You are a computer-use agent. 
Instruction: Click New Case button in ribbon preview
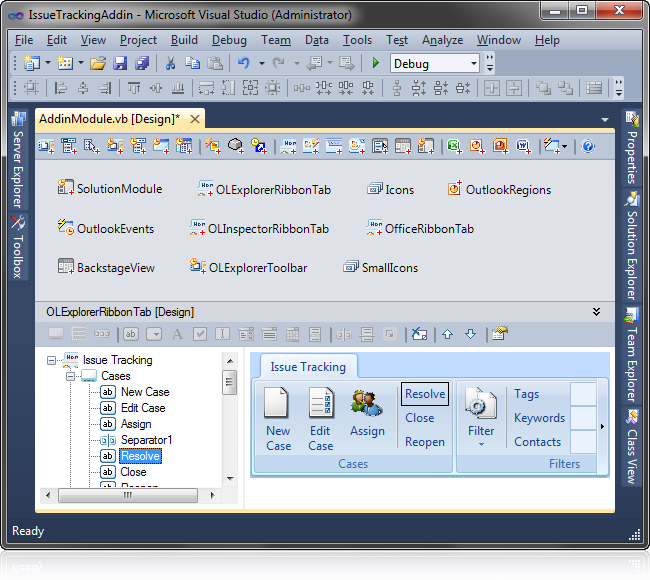[278, 419]
